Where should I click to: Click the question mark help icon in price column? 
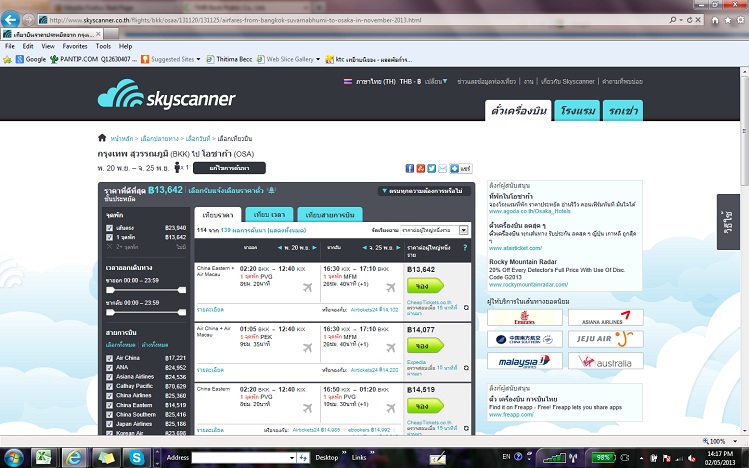(x=465, y=247)
